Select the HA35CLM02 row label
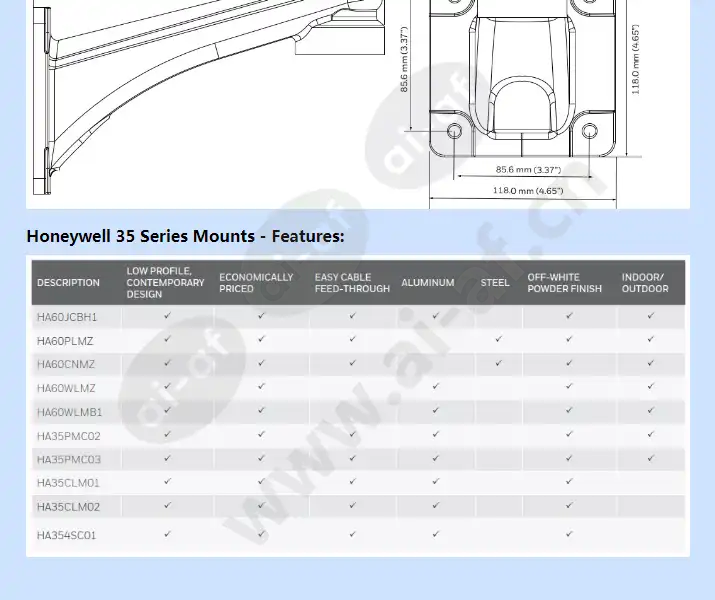Viewport: 715px width, 600px height. pyautogui.click(x=68, y=507)
